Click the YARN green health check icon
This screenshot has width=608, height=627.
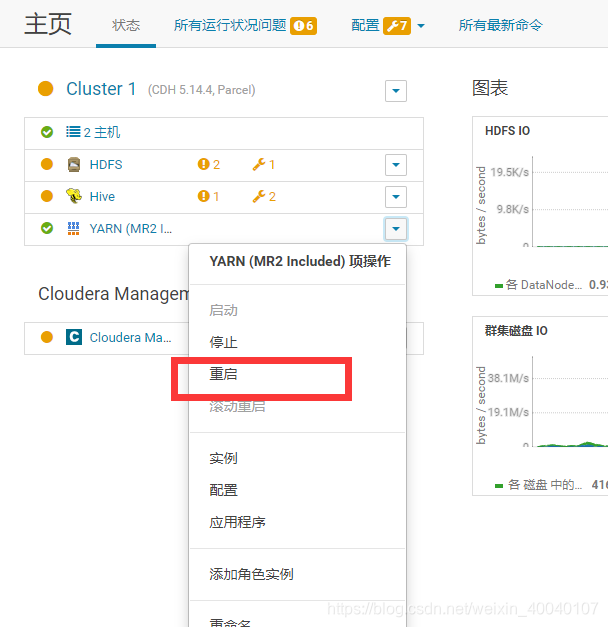47,228
